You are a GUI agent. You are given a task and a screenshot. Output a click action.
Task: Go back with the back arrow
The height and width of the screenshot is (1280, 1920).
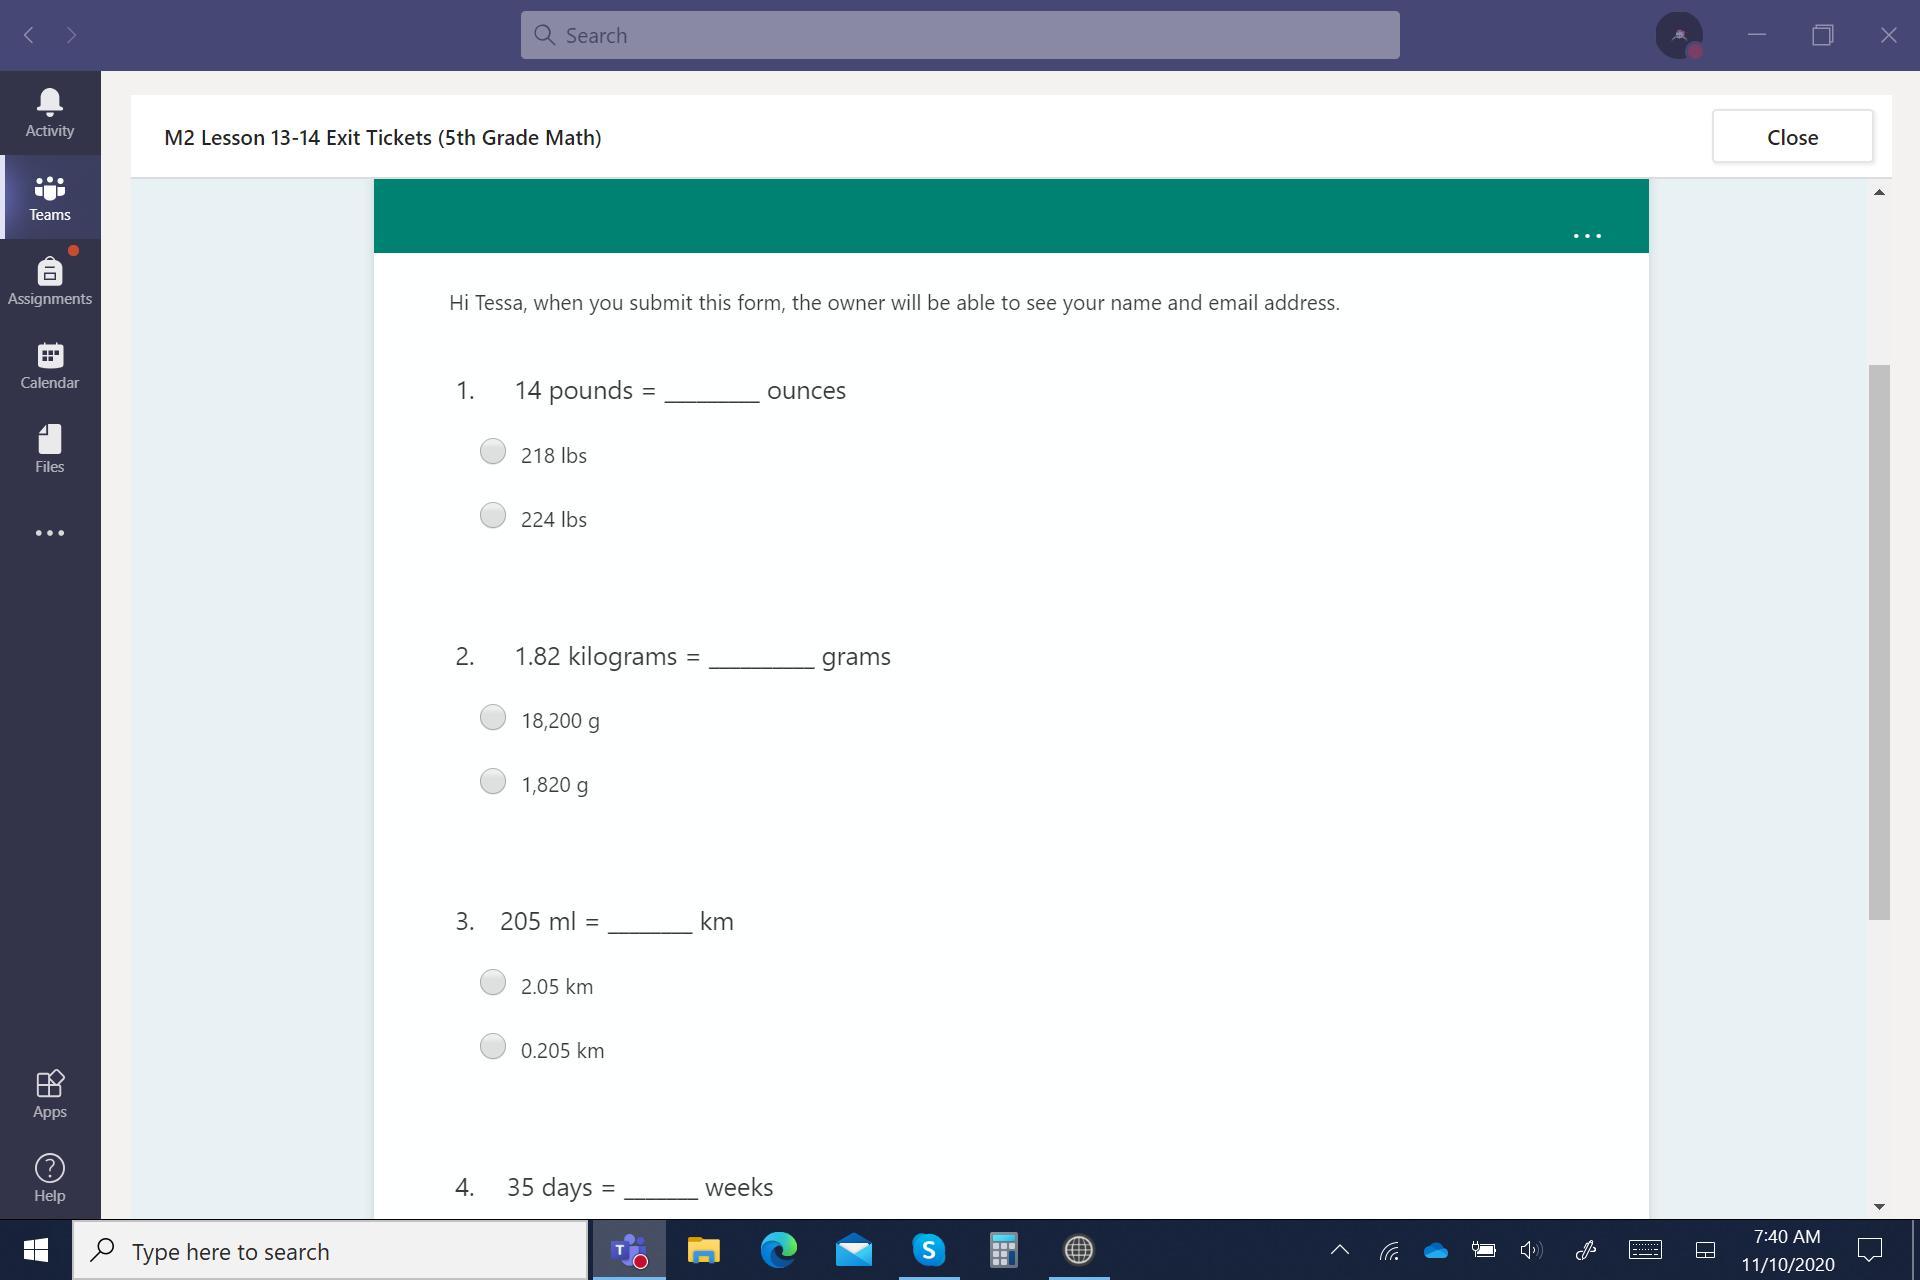(29, 35)
